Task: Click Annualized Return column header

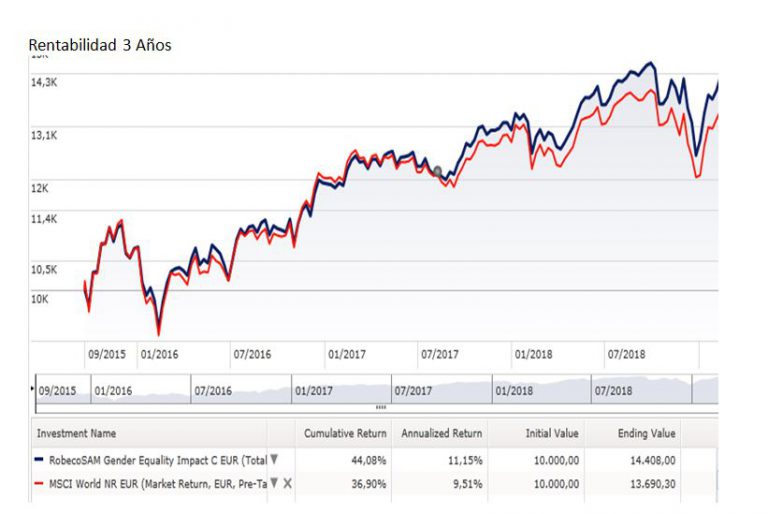Action: (x=441, y=434)
